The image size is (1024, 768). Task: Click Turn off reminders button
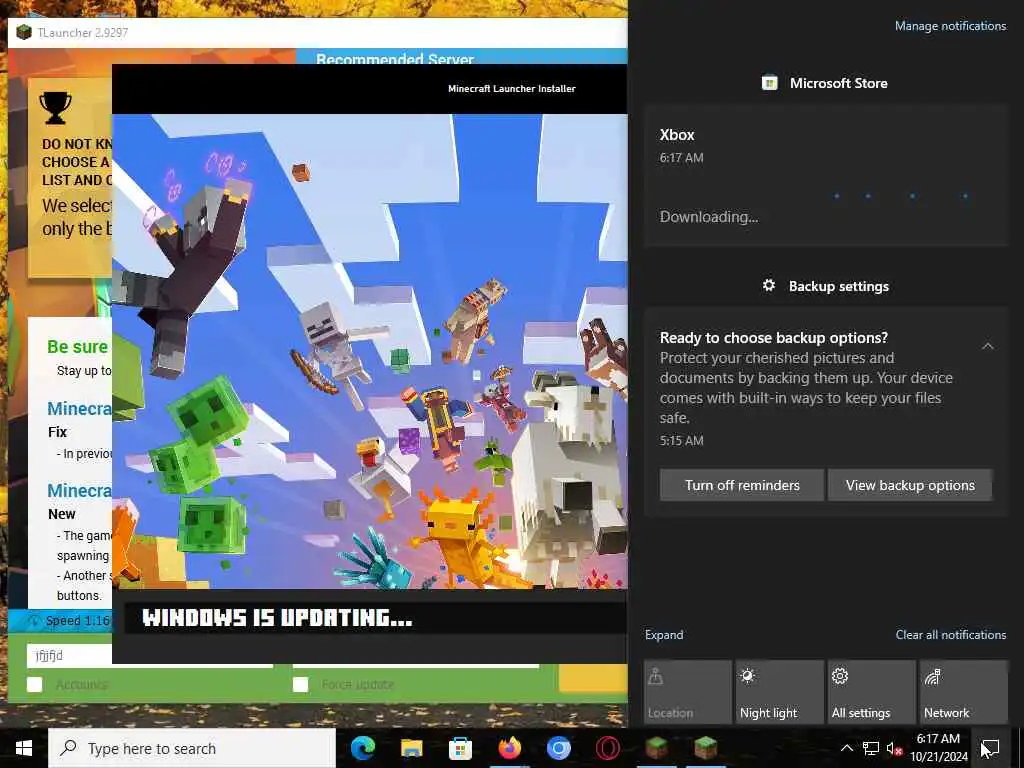point(742,485)
